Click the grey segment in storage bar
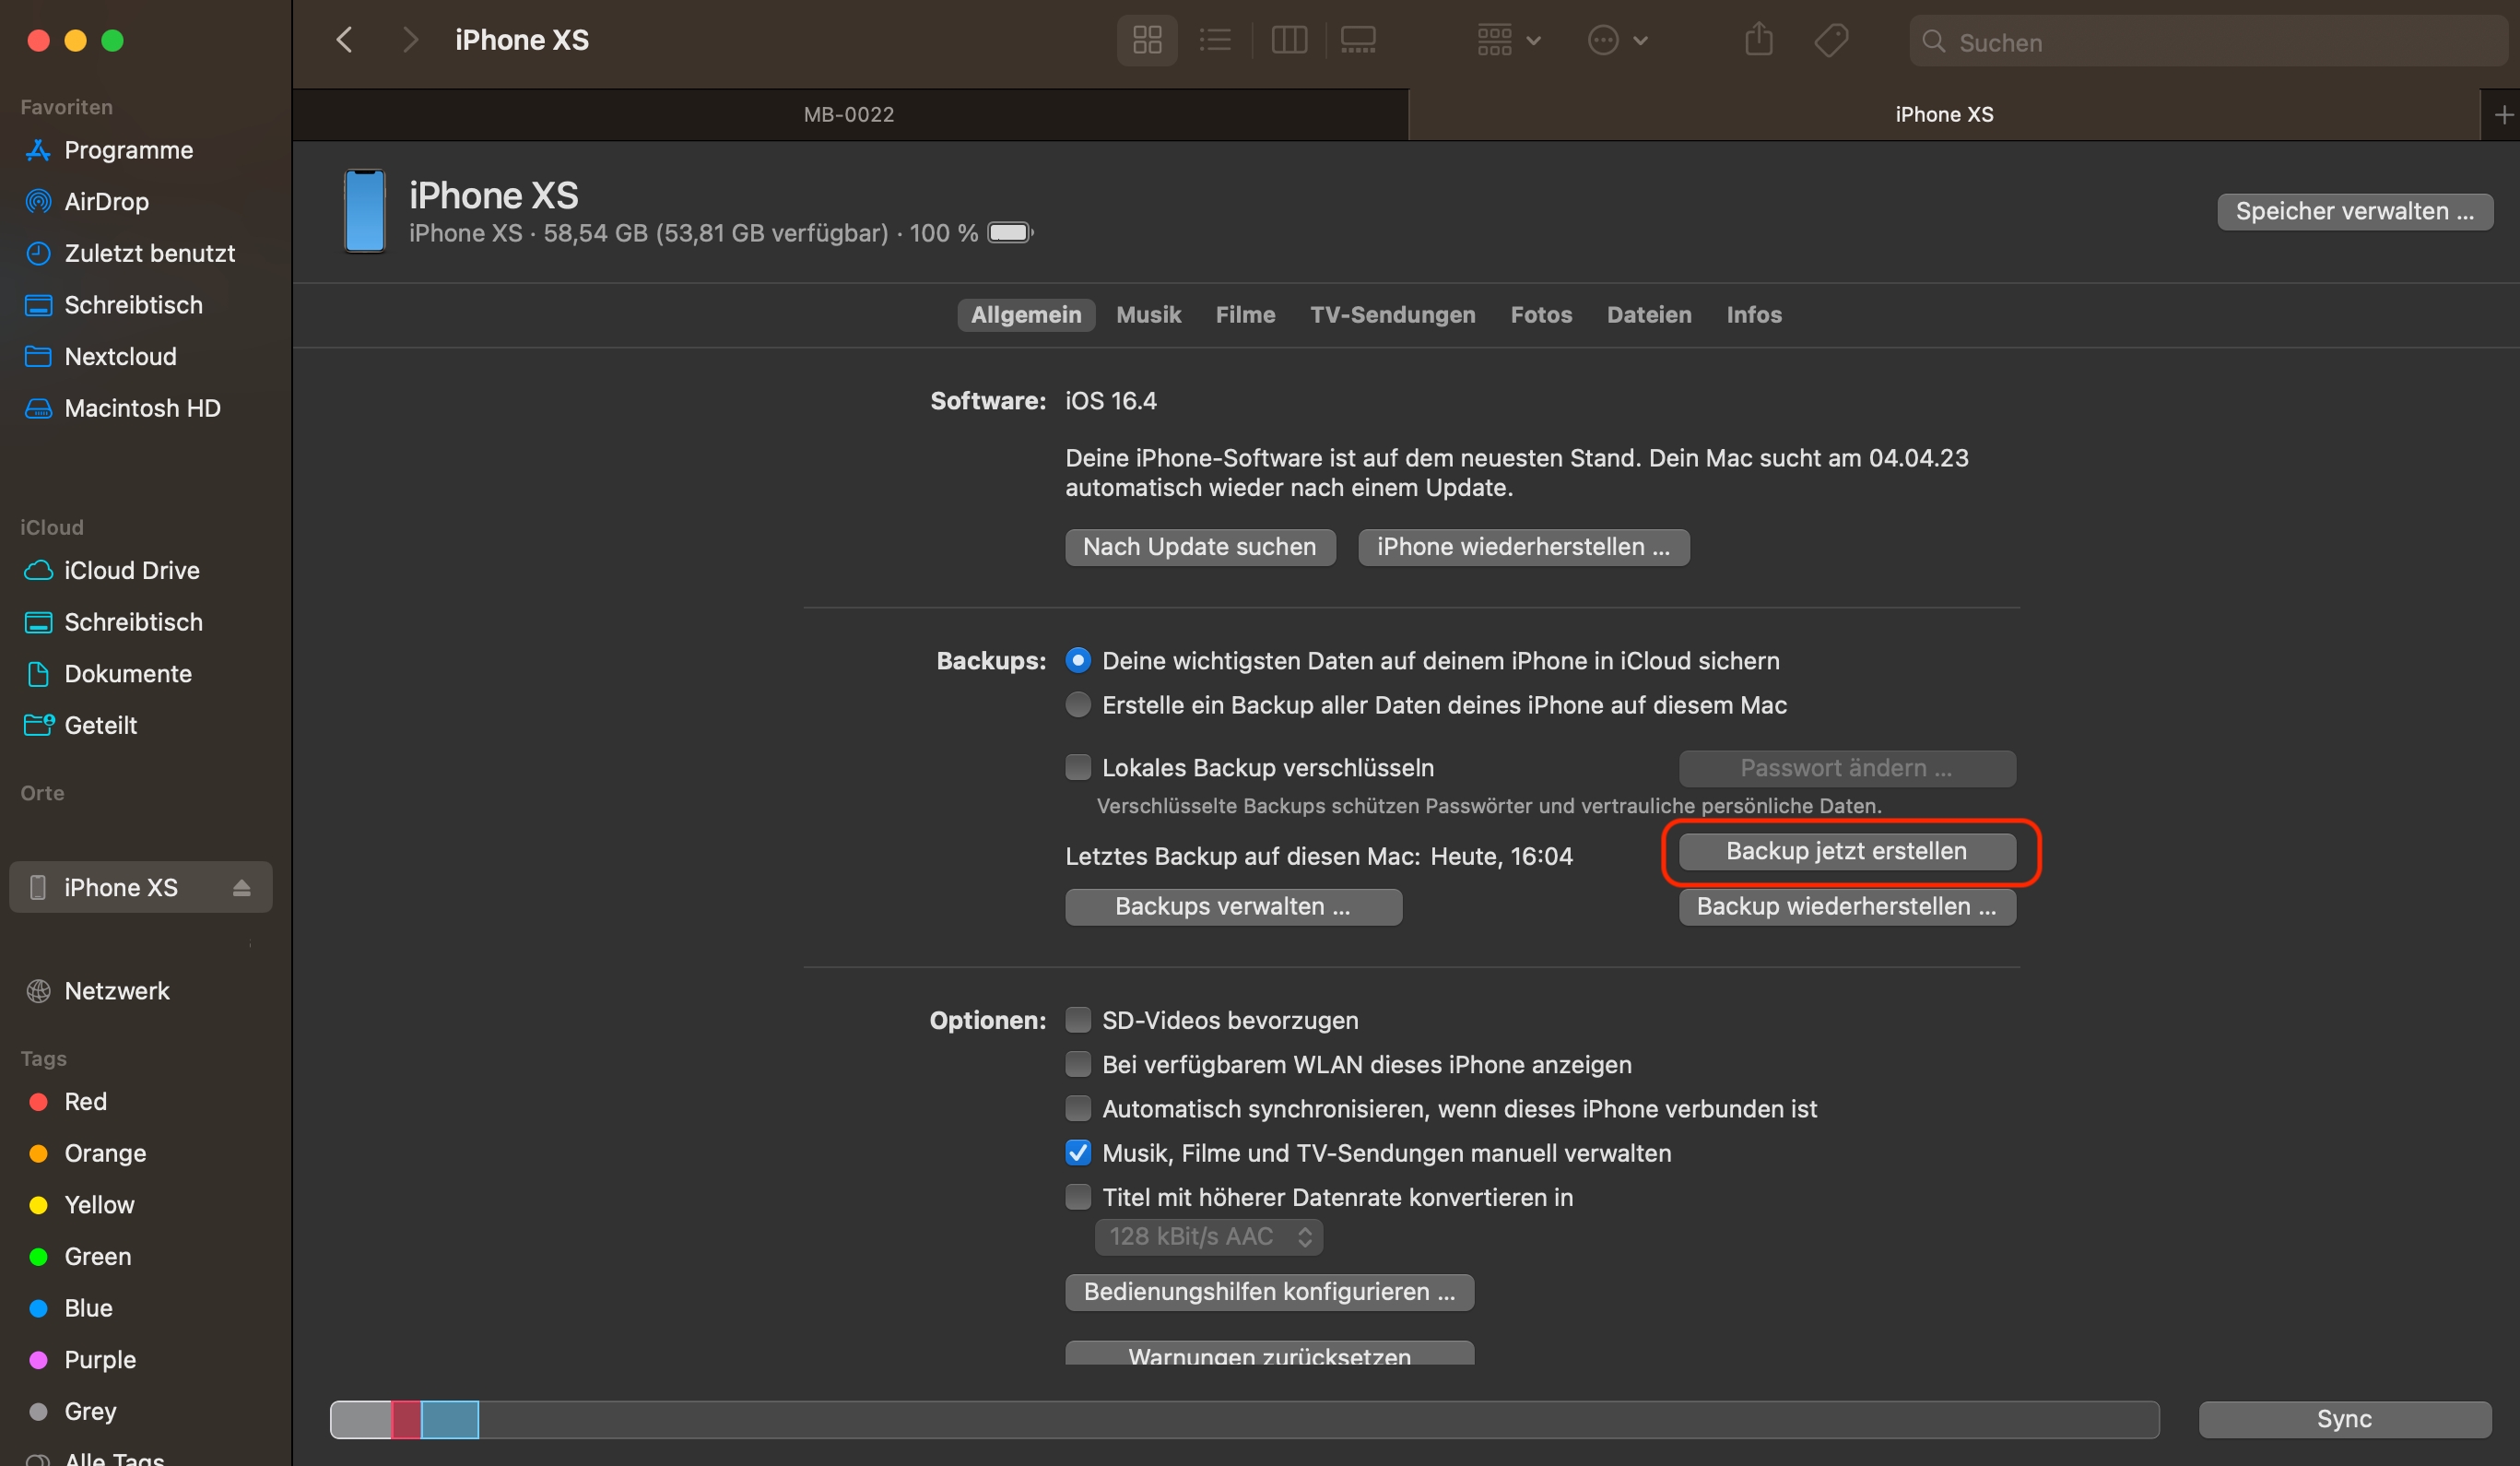Image resolution: width=2520 pixels, height=1466 pixels. tap(361, 1420)
